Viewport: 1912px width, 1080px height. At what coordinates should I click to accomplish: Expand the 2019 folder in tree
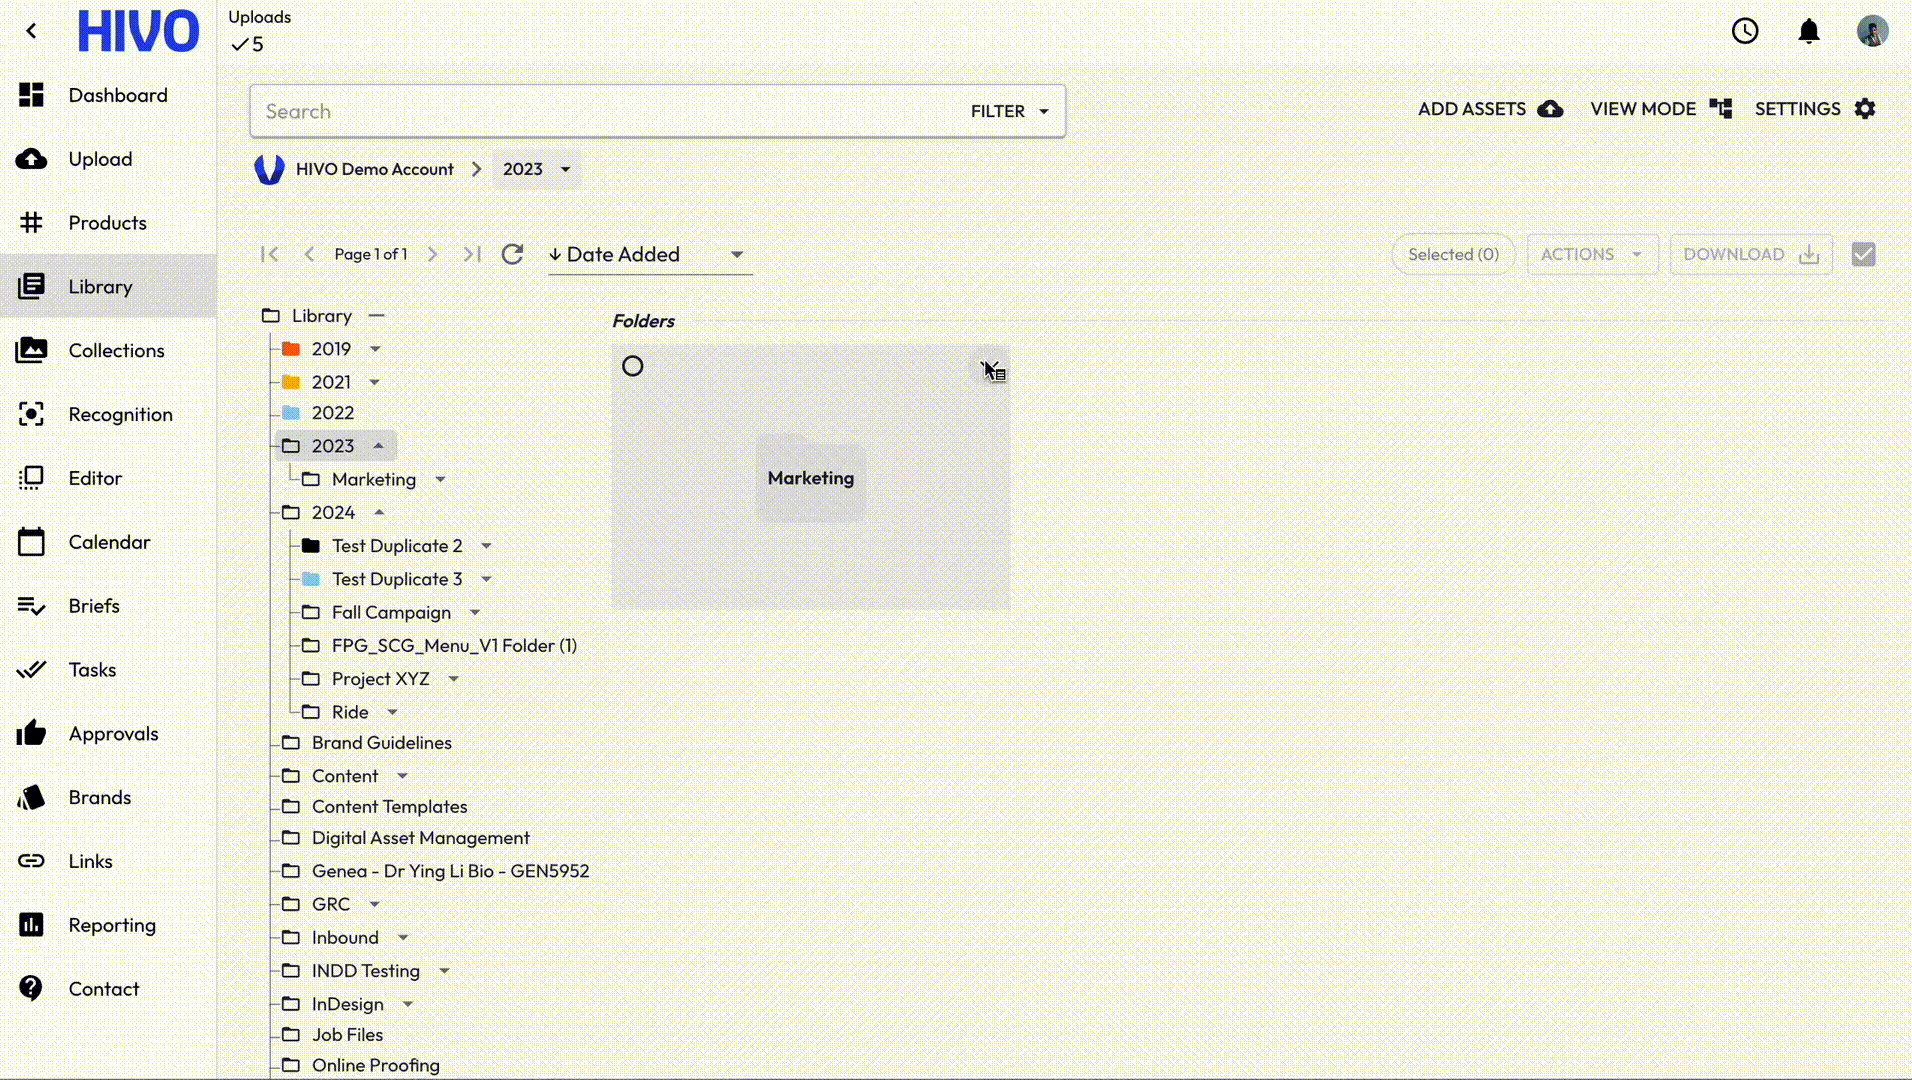tap(376, 349)
